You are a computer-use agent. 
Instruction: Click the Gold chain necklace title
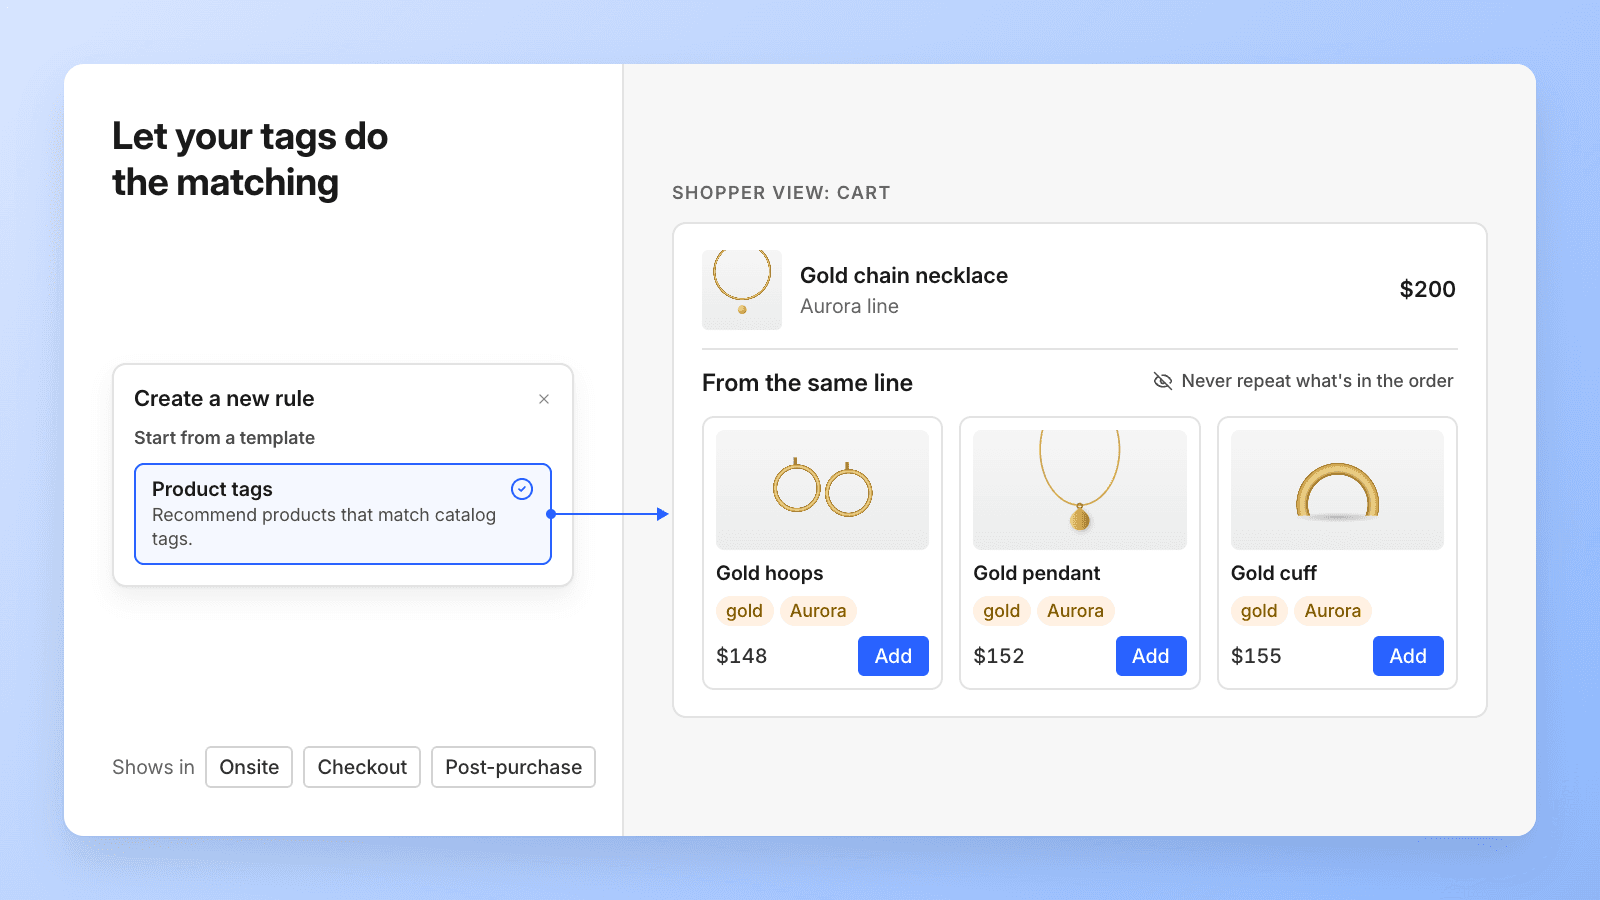pos(904,275)
